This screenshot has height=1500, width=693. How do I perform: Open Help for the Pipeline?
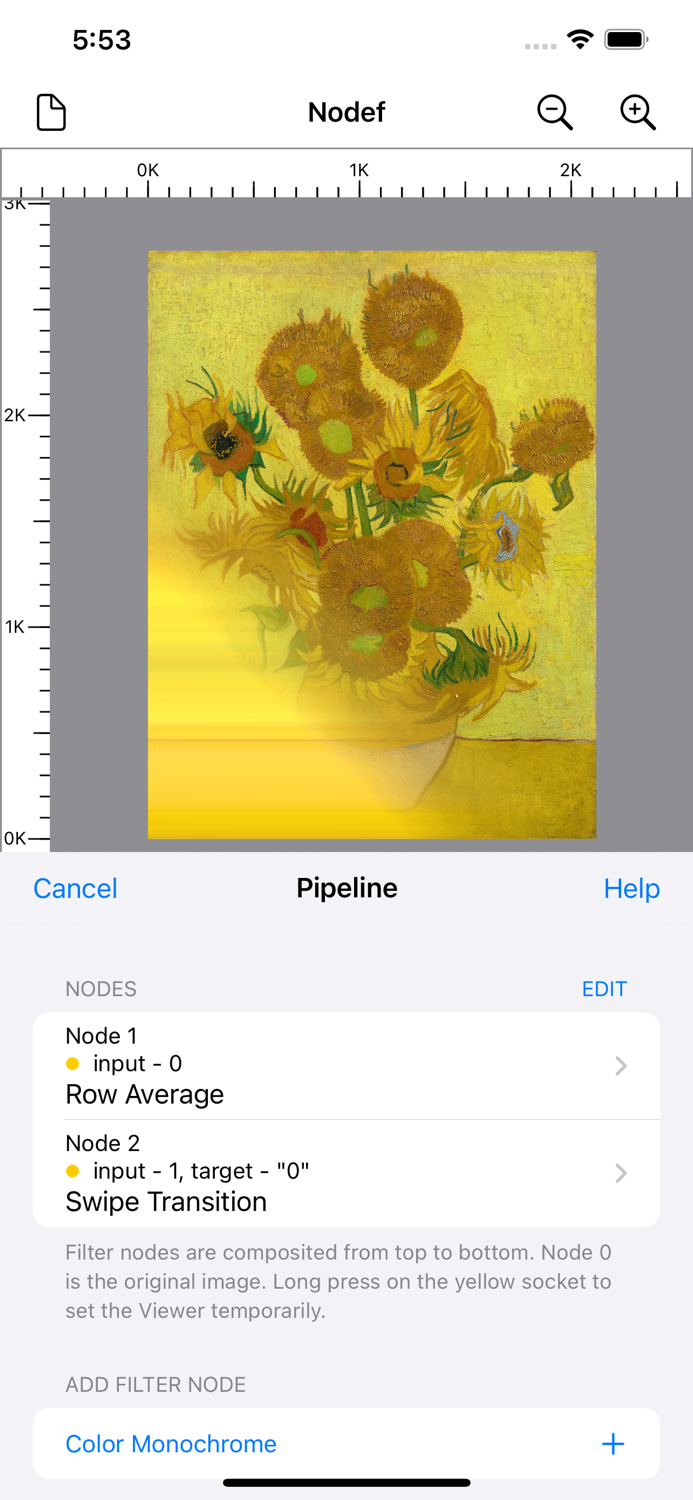631,888
